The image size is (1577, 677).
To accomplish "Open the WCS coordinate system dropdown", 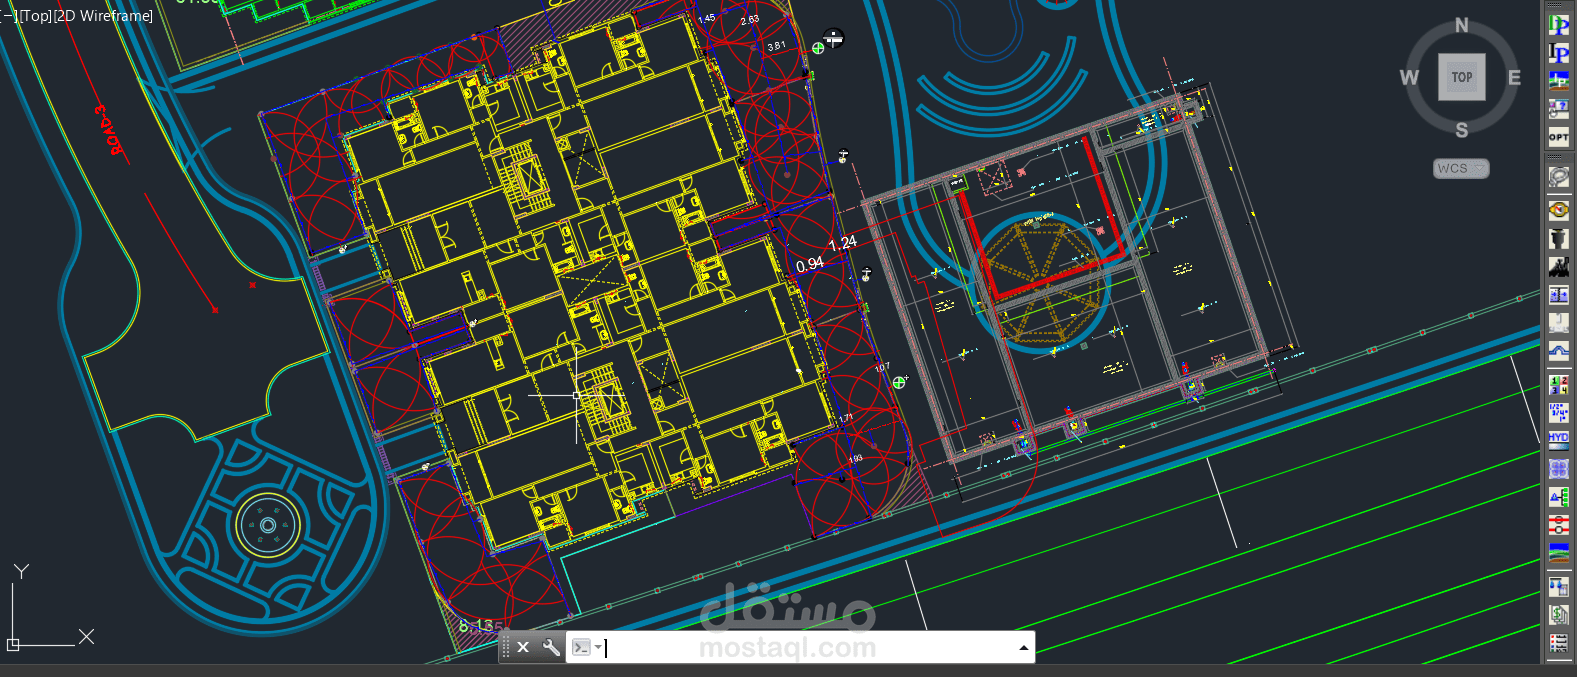I will [1461, 168].
